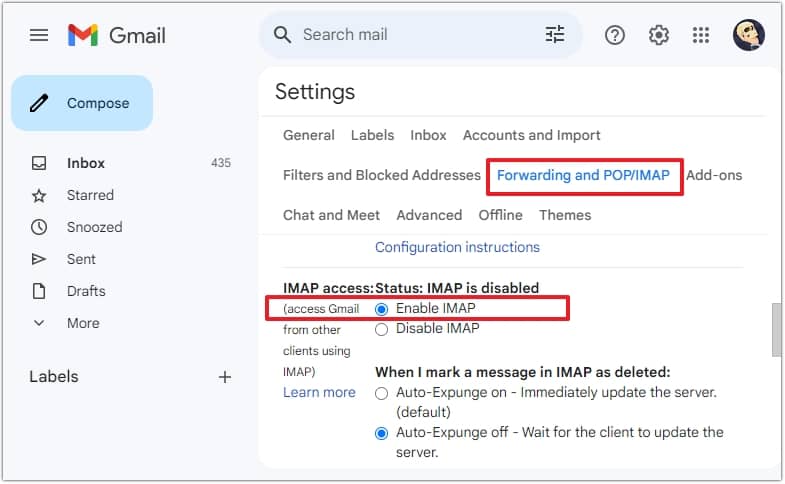Viewport: 785px width, 484px height.
Task: Open the Offline settings tab
Action: coord(500,215)
